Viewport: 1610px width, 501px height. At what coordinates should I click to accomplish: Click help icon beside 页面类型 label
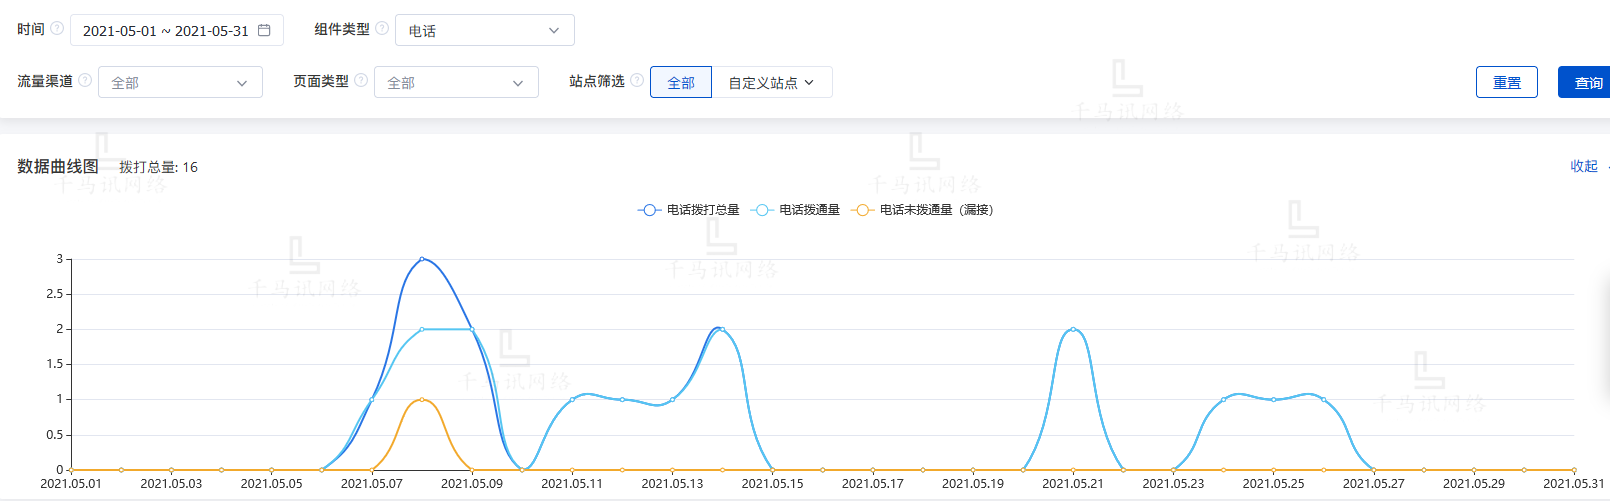click(x=361, y=80)
